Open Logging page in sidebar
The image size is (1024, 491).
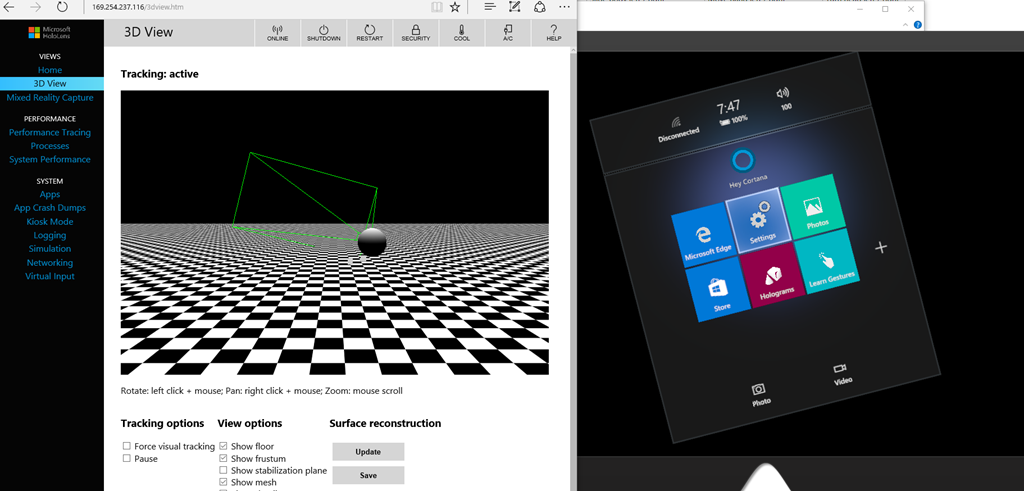(50, 235)
